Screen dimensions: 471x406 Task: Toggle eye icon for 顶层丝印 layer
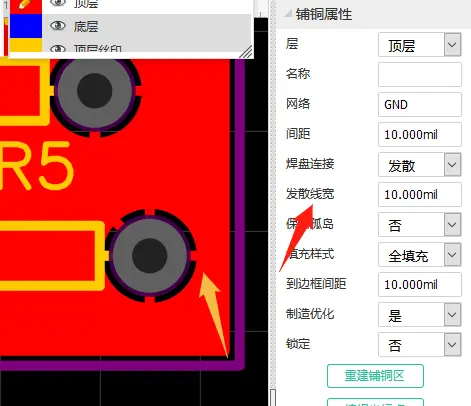tap(58, 49)
